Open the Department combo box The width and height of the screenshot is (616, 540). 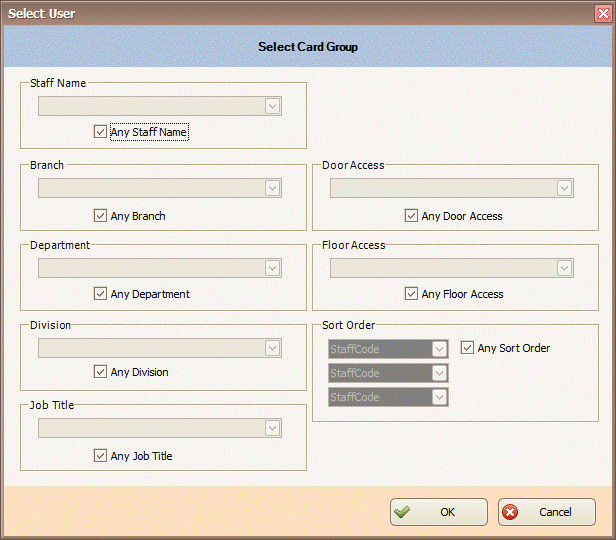point(272,268)
